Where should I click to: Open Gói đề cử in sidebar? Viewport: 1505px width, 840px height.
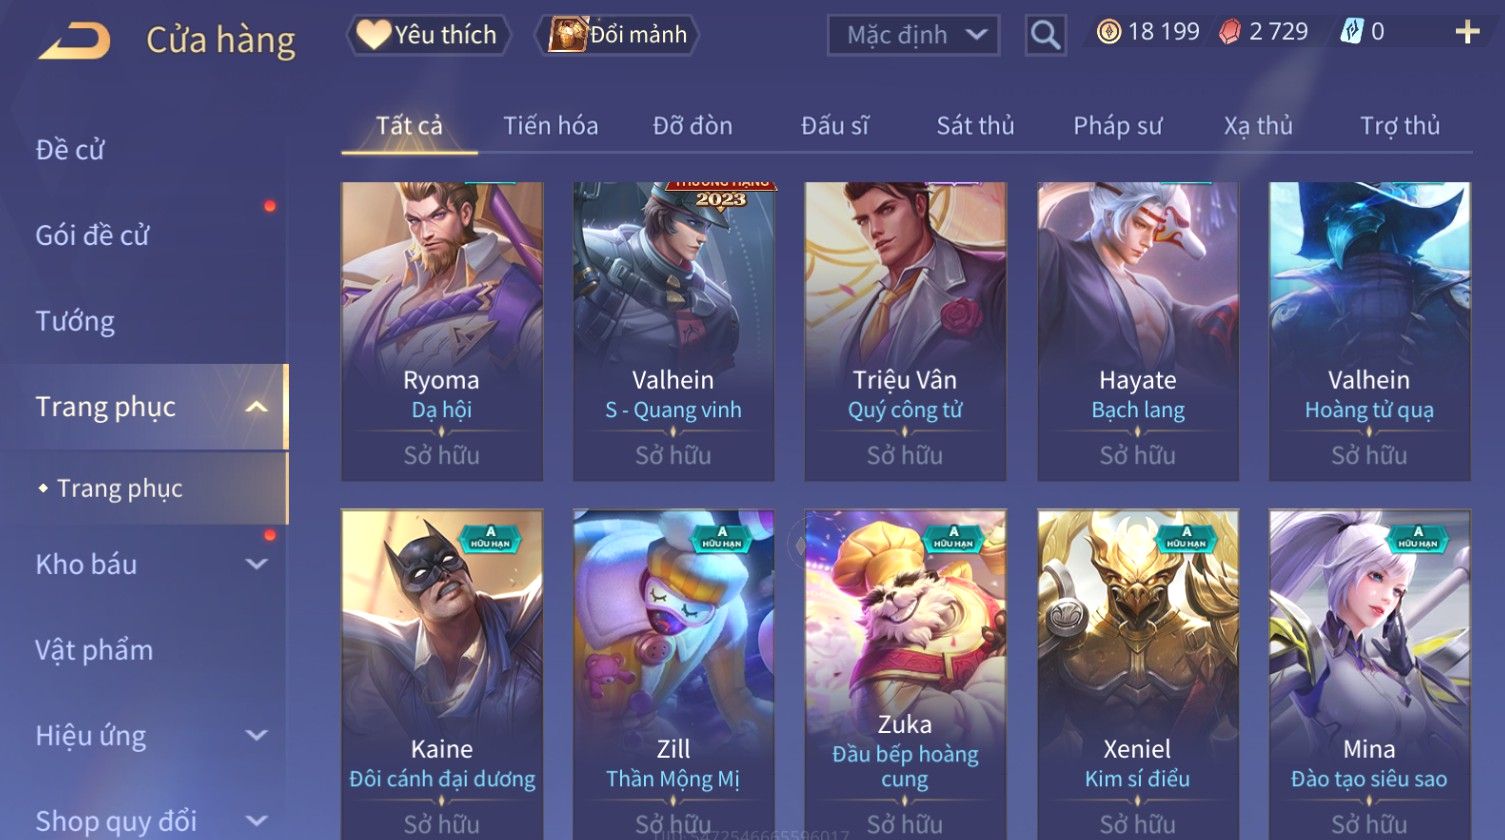click(x=92, y=236)
